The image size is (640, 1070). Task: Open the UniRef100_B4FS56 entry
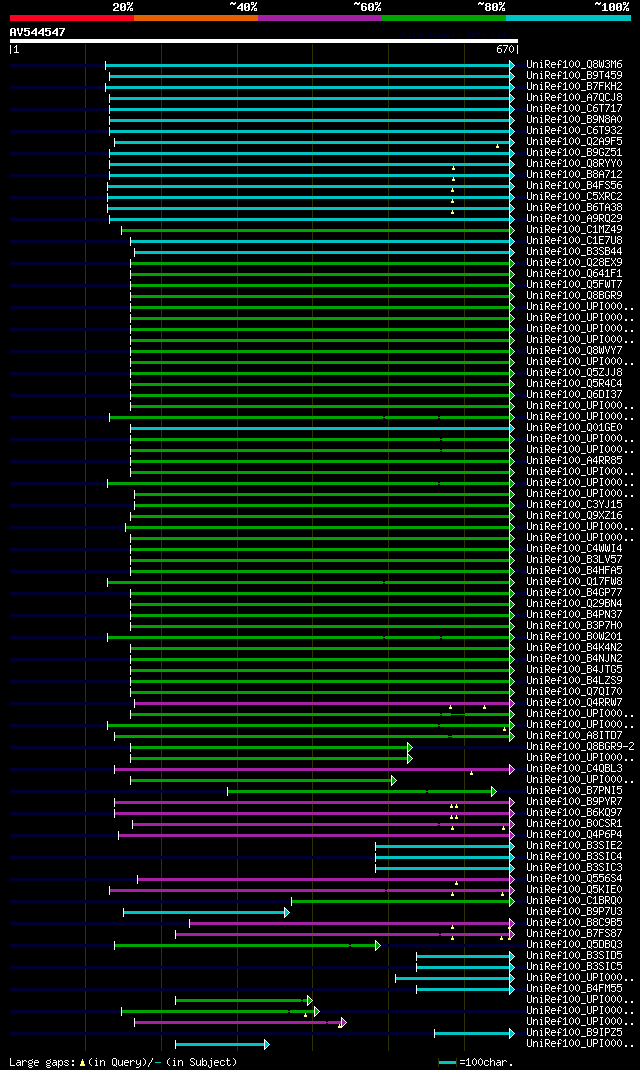point(574,186)
